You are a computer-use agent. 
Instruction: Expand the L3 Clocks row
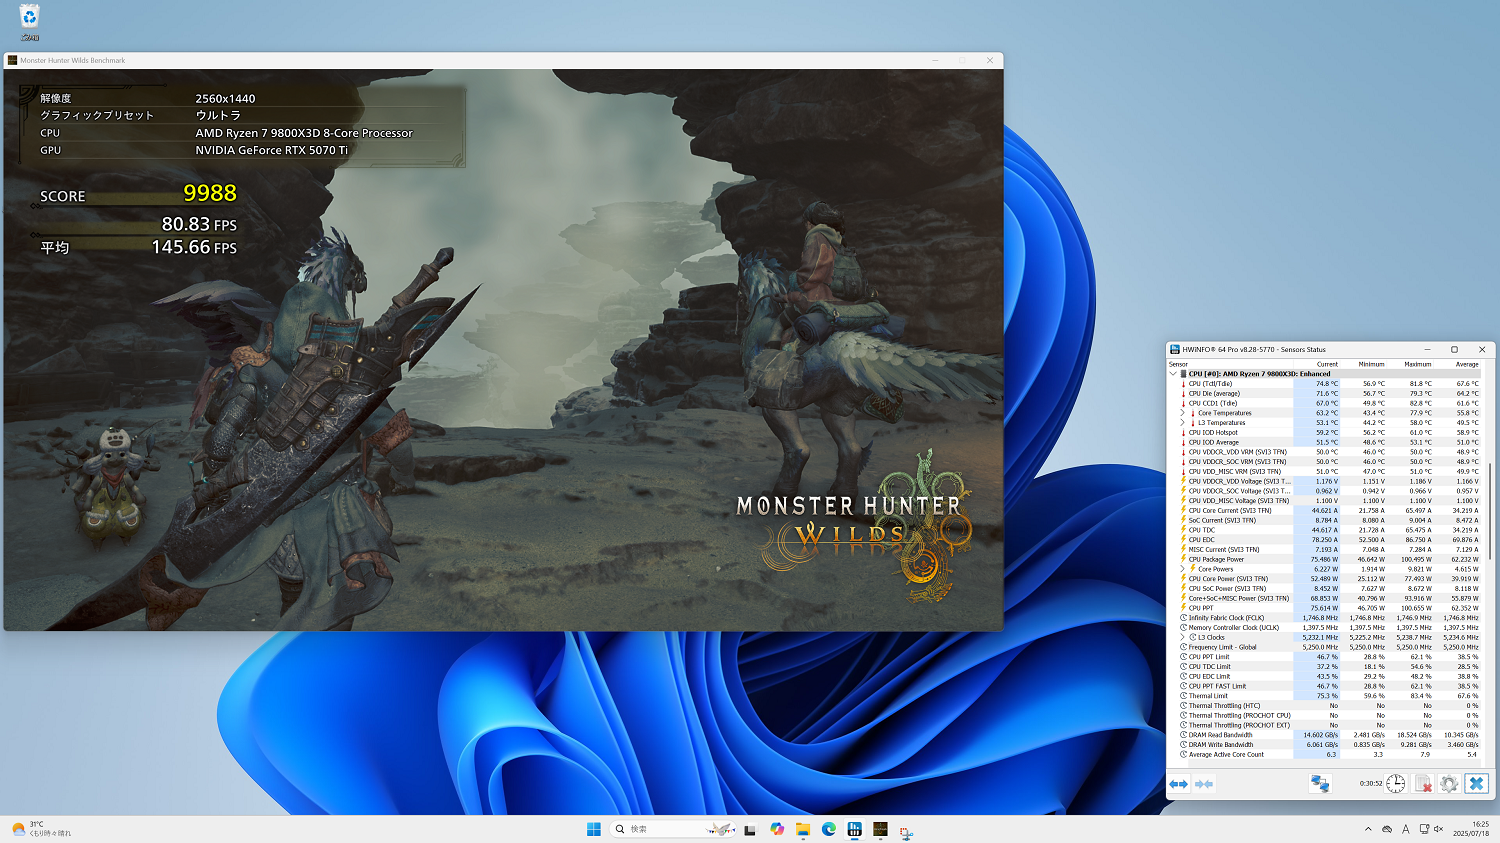[x=1182, y=637]
